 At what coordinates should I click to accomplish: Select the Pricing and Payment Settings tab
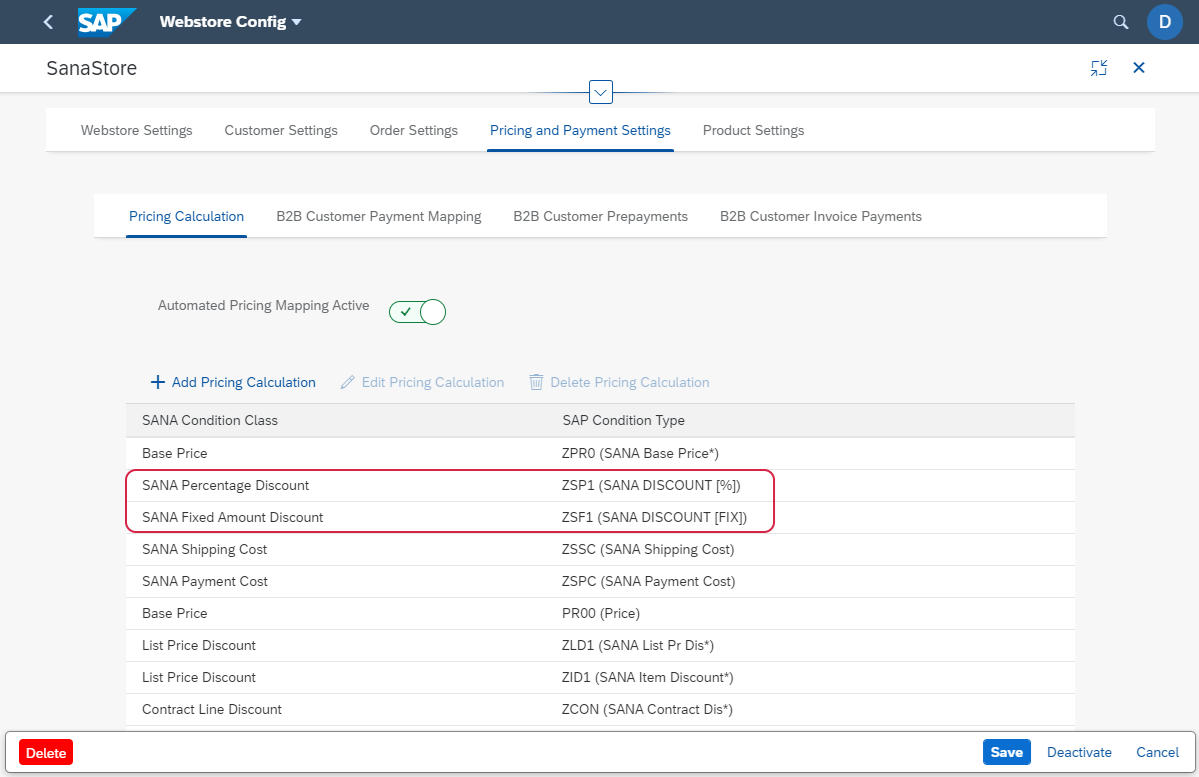(580, 131)
